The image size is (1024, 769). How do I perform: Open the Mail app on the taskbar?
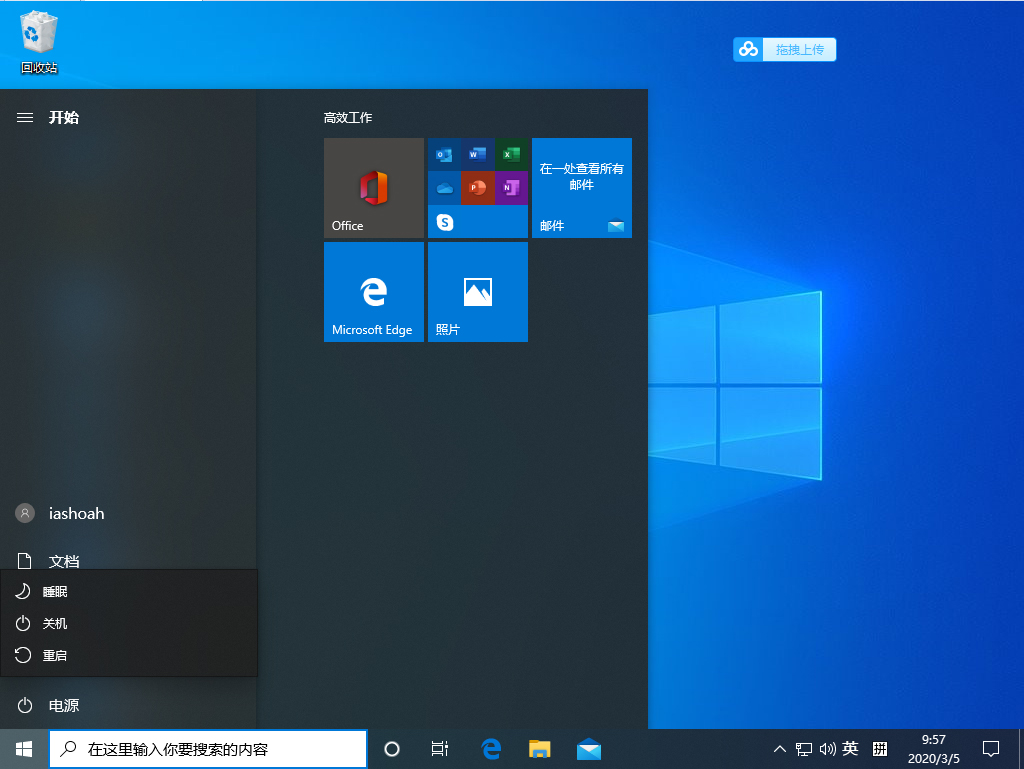tap(589, 748)
